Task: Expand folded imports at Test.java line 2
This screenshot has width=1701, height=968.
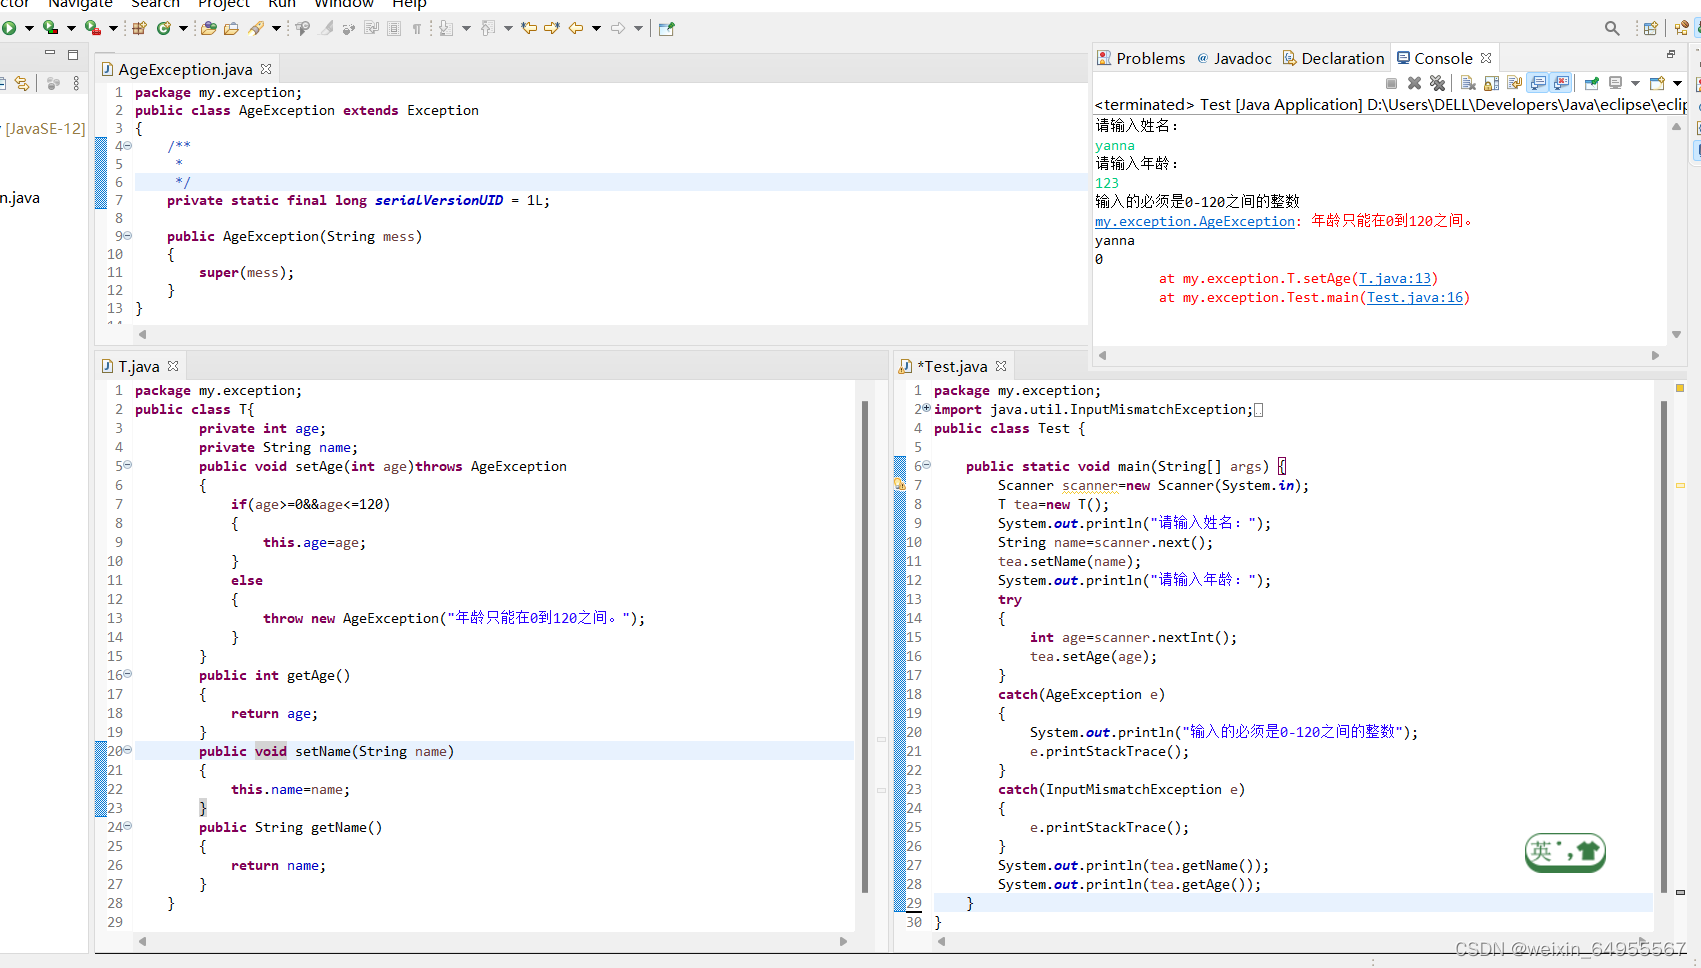Action: pos(926,408)
